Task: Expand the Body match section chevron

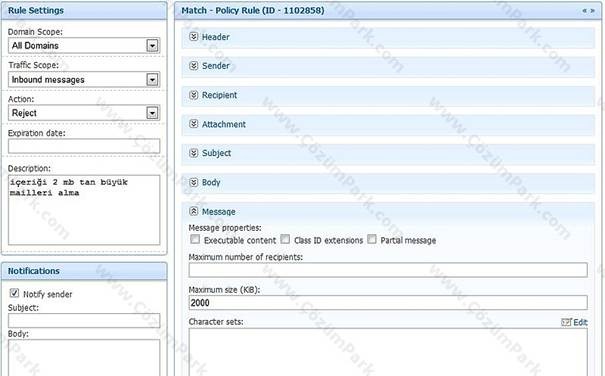Action: point(194,182)
